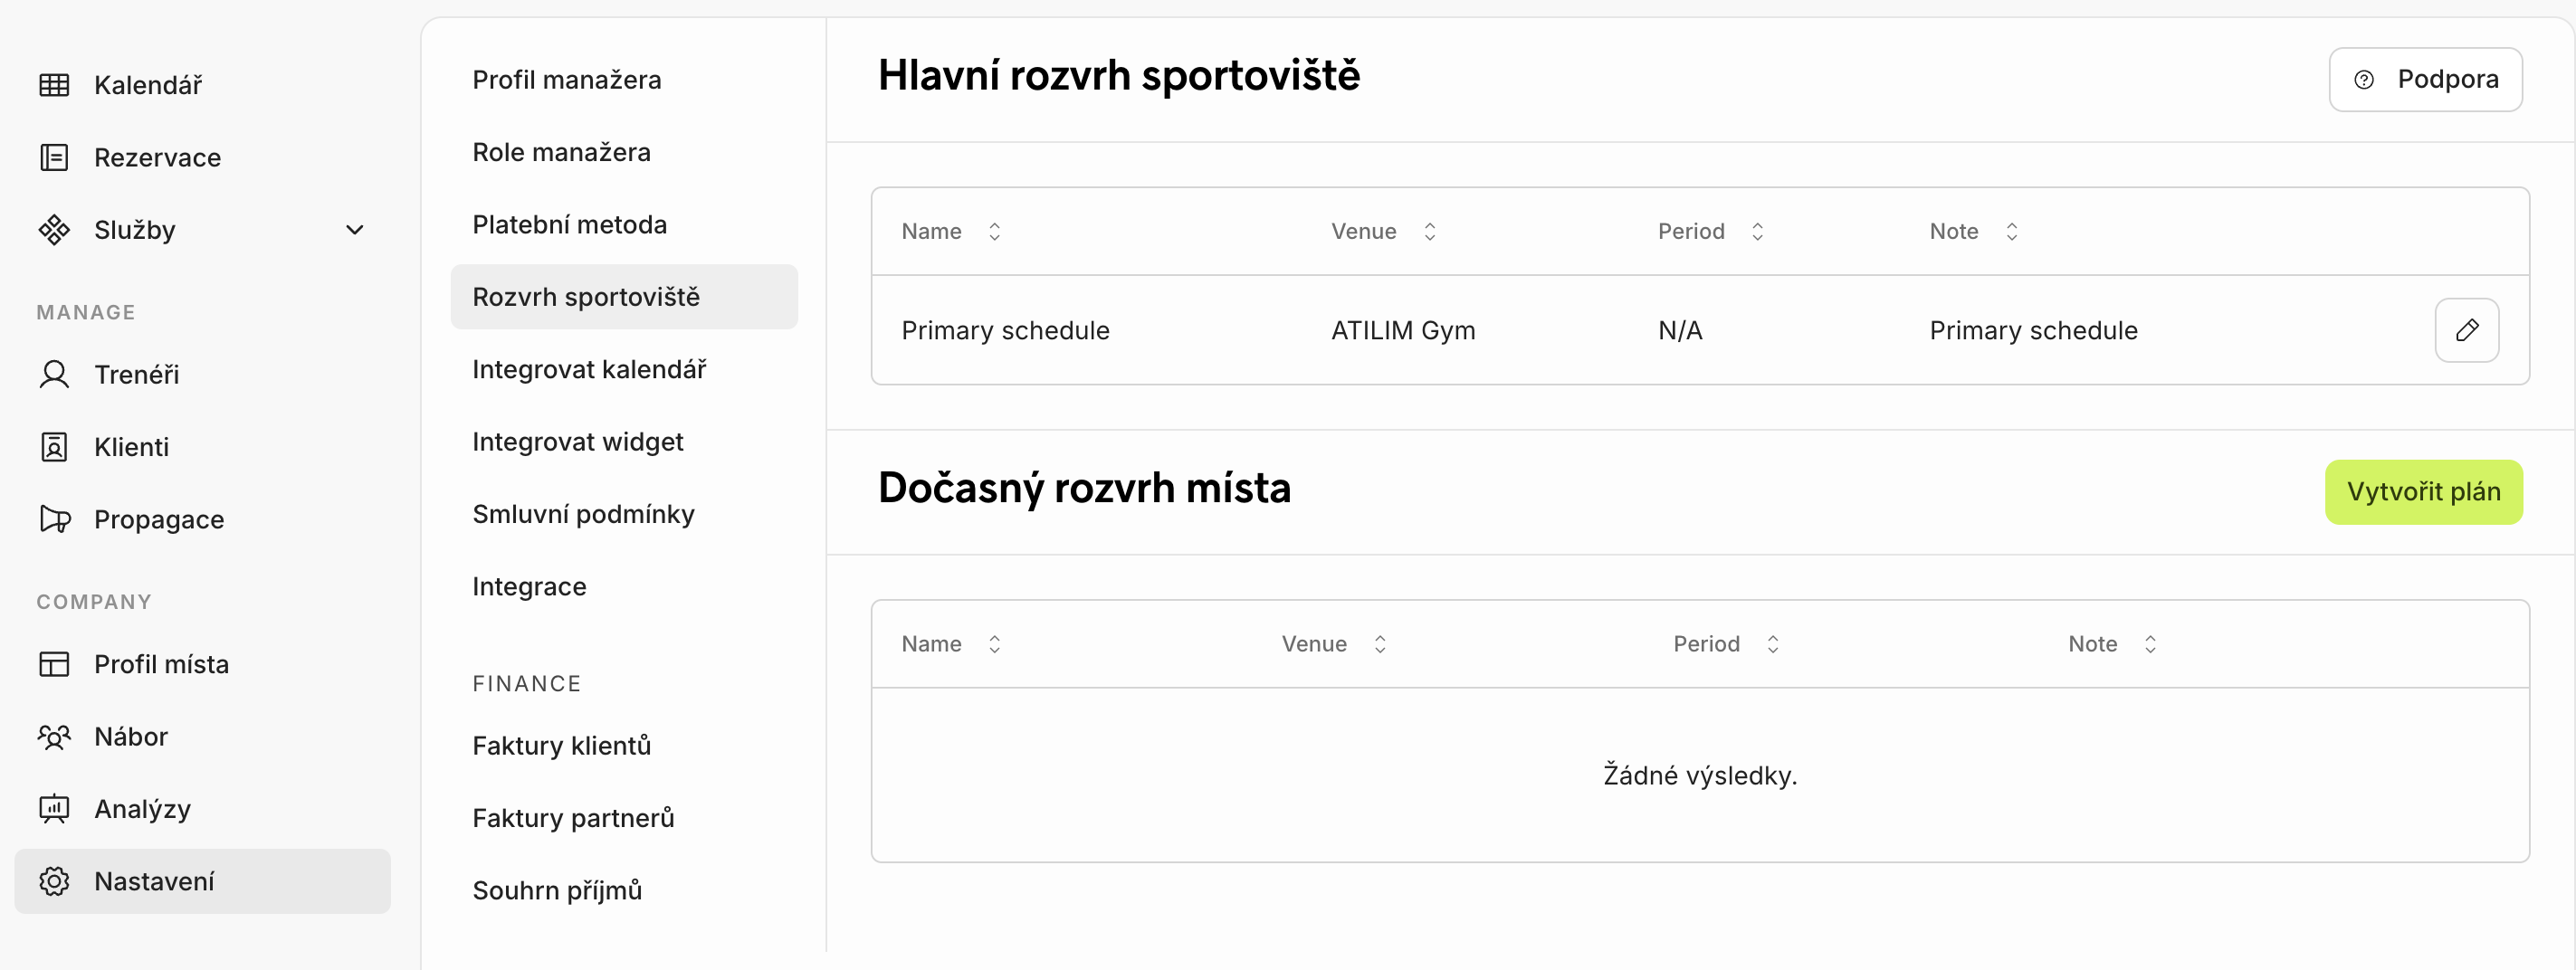Open Profil místa in sidebar
This screenshot has height=970, width=2576.
(161, 664)
